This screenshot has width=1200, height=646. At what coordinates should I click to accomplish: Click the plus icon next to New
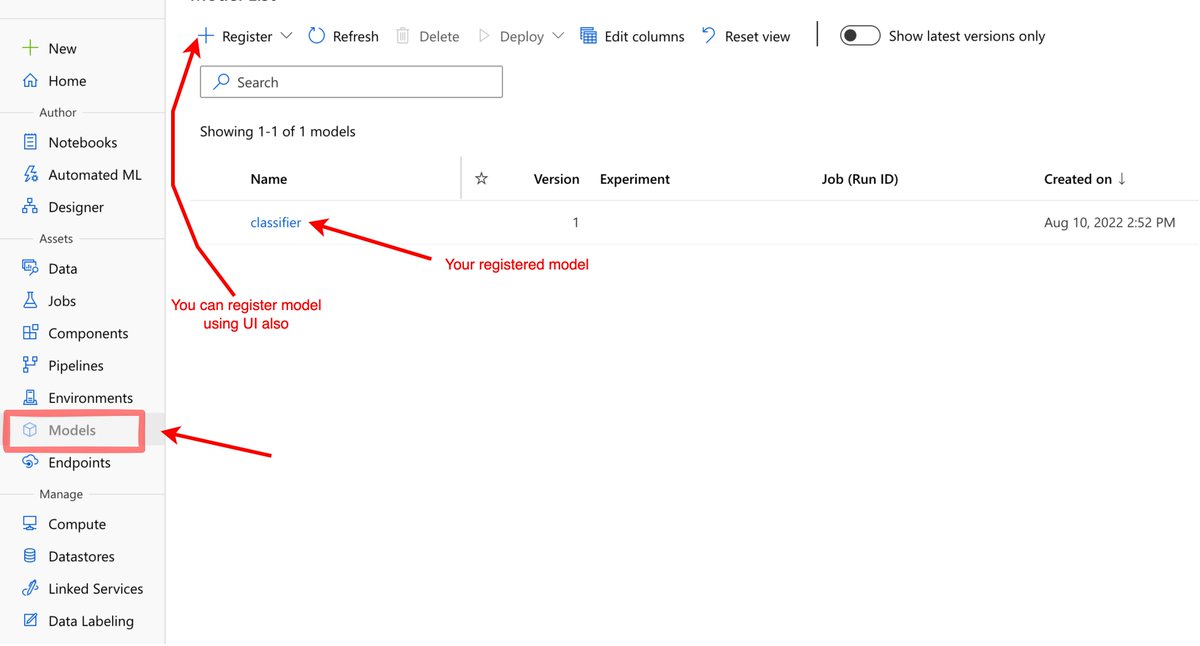coord(30,48)
